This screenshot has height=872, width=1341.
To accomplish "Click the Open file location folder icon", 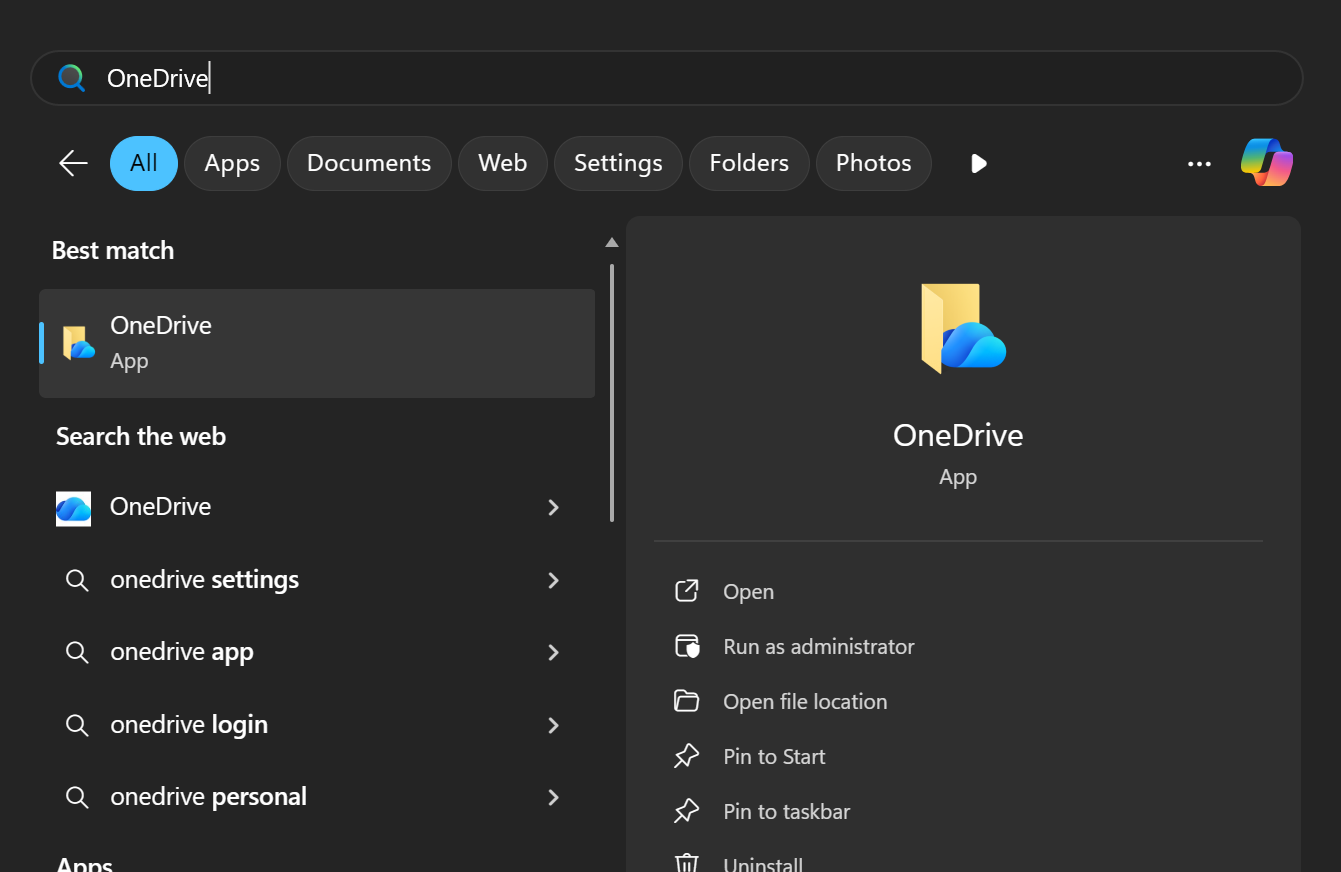I will click(x=687, y=702).
